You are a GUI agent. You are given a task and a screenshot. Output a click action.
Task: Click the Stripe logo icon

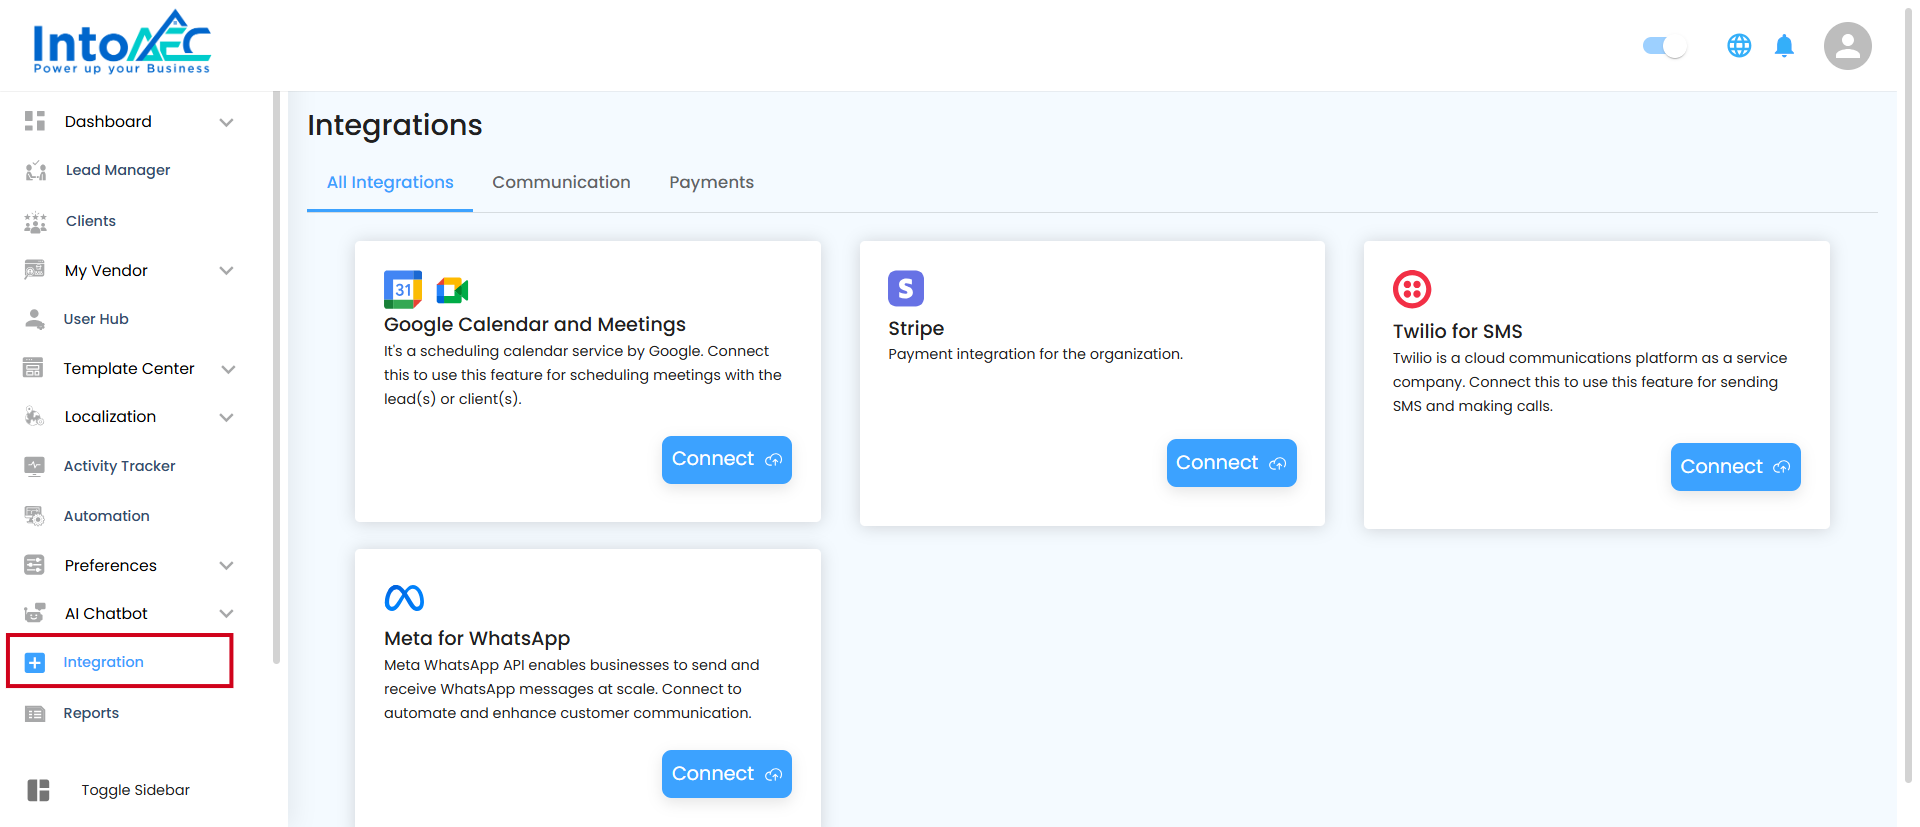click(906, 288)
